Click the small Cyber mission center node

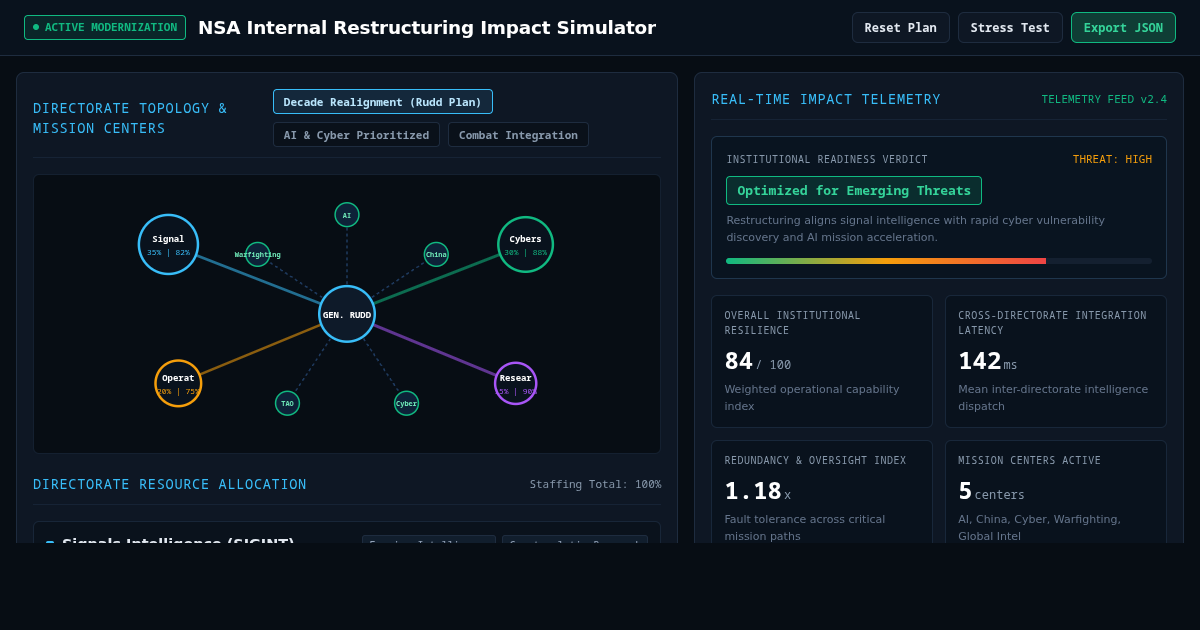(406, 403)
